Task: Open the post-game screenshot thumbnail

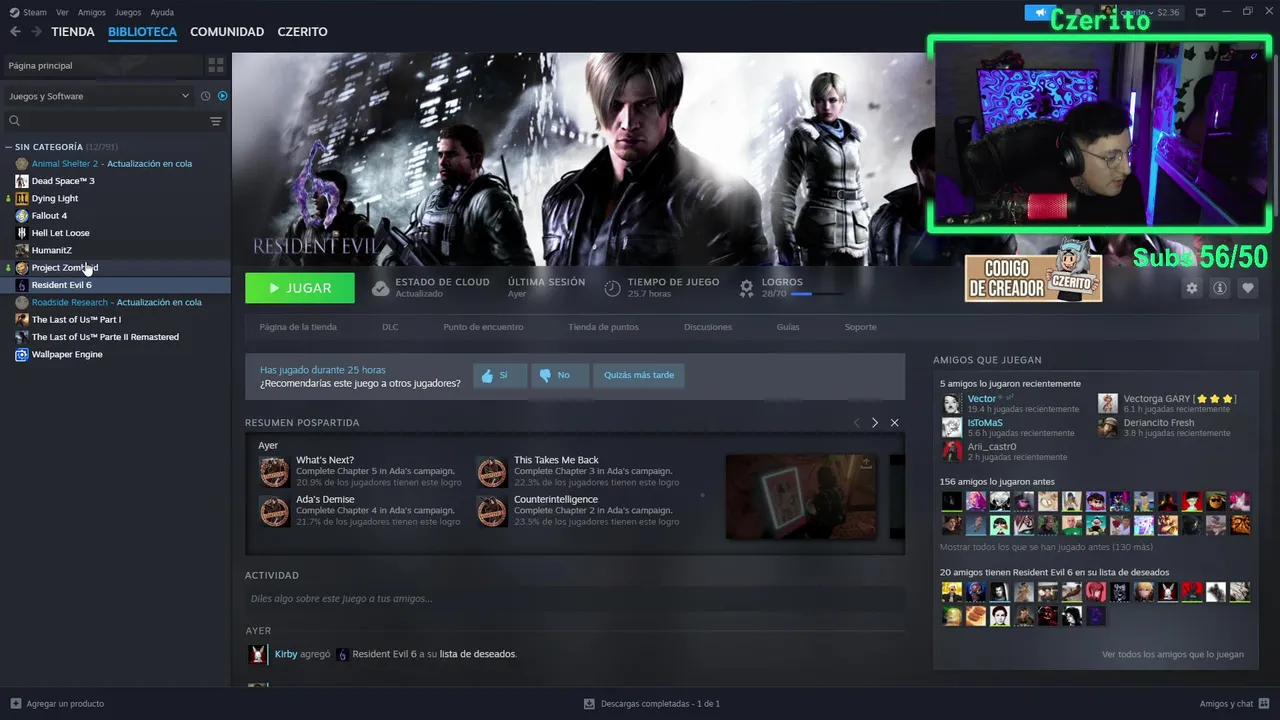Action: coord(801,497)
